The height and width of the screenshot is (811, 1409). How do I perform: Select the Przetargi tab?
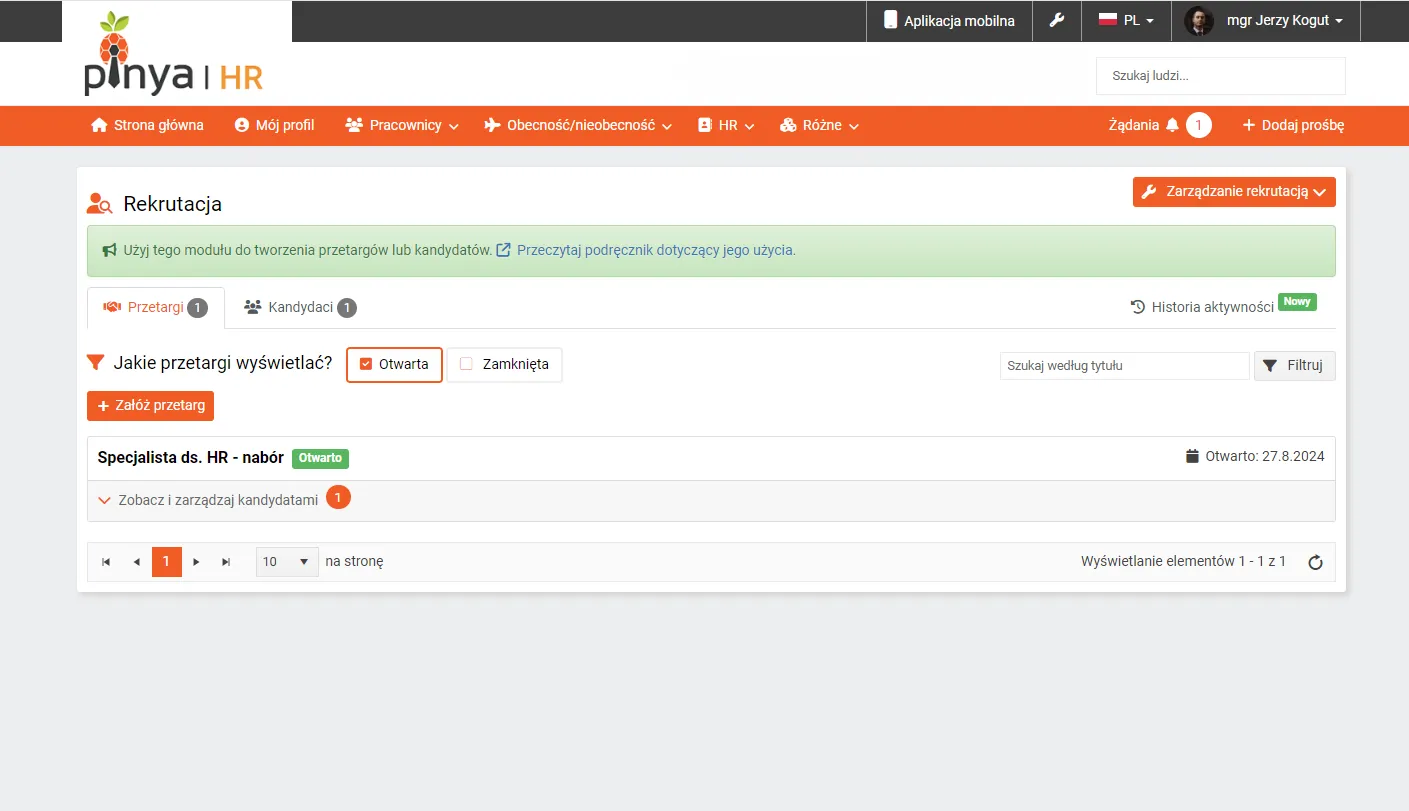pos(155,308)
